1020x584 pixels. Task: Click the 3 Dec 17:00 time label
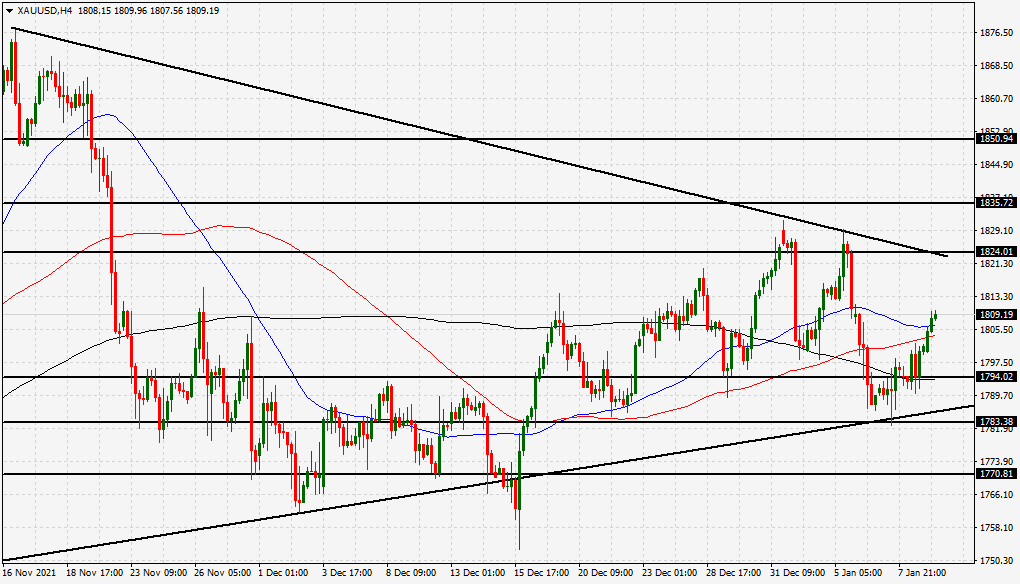347,573
